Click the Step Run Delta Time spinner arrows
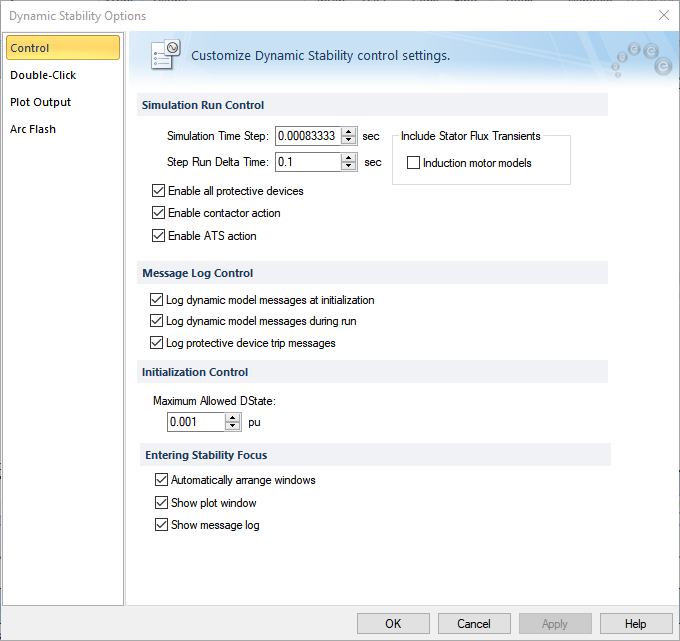The height and width of the screenshot is (641, 680). pos(349,162)
